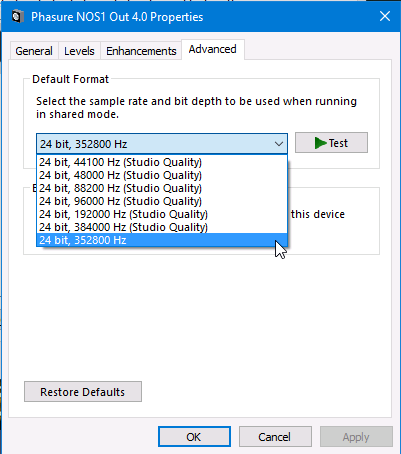Collapse the Default Format combo box arrow

[x=279, y=144]
